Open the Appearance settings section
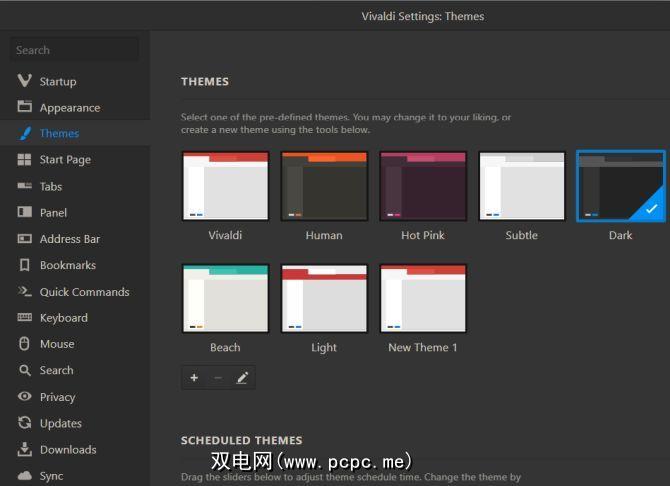 coord(70,108)
